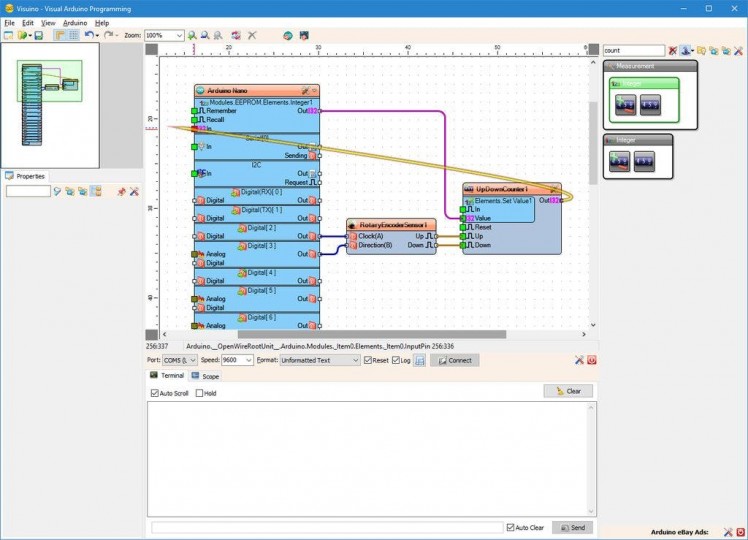Click the Undo arrow in the toolbar
This screenshot has height=540, width=748.
click(x=88, y=35)
